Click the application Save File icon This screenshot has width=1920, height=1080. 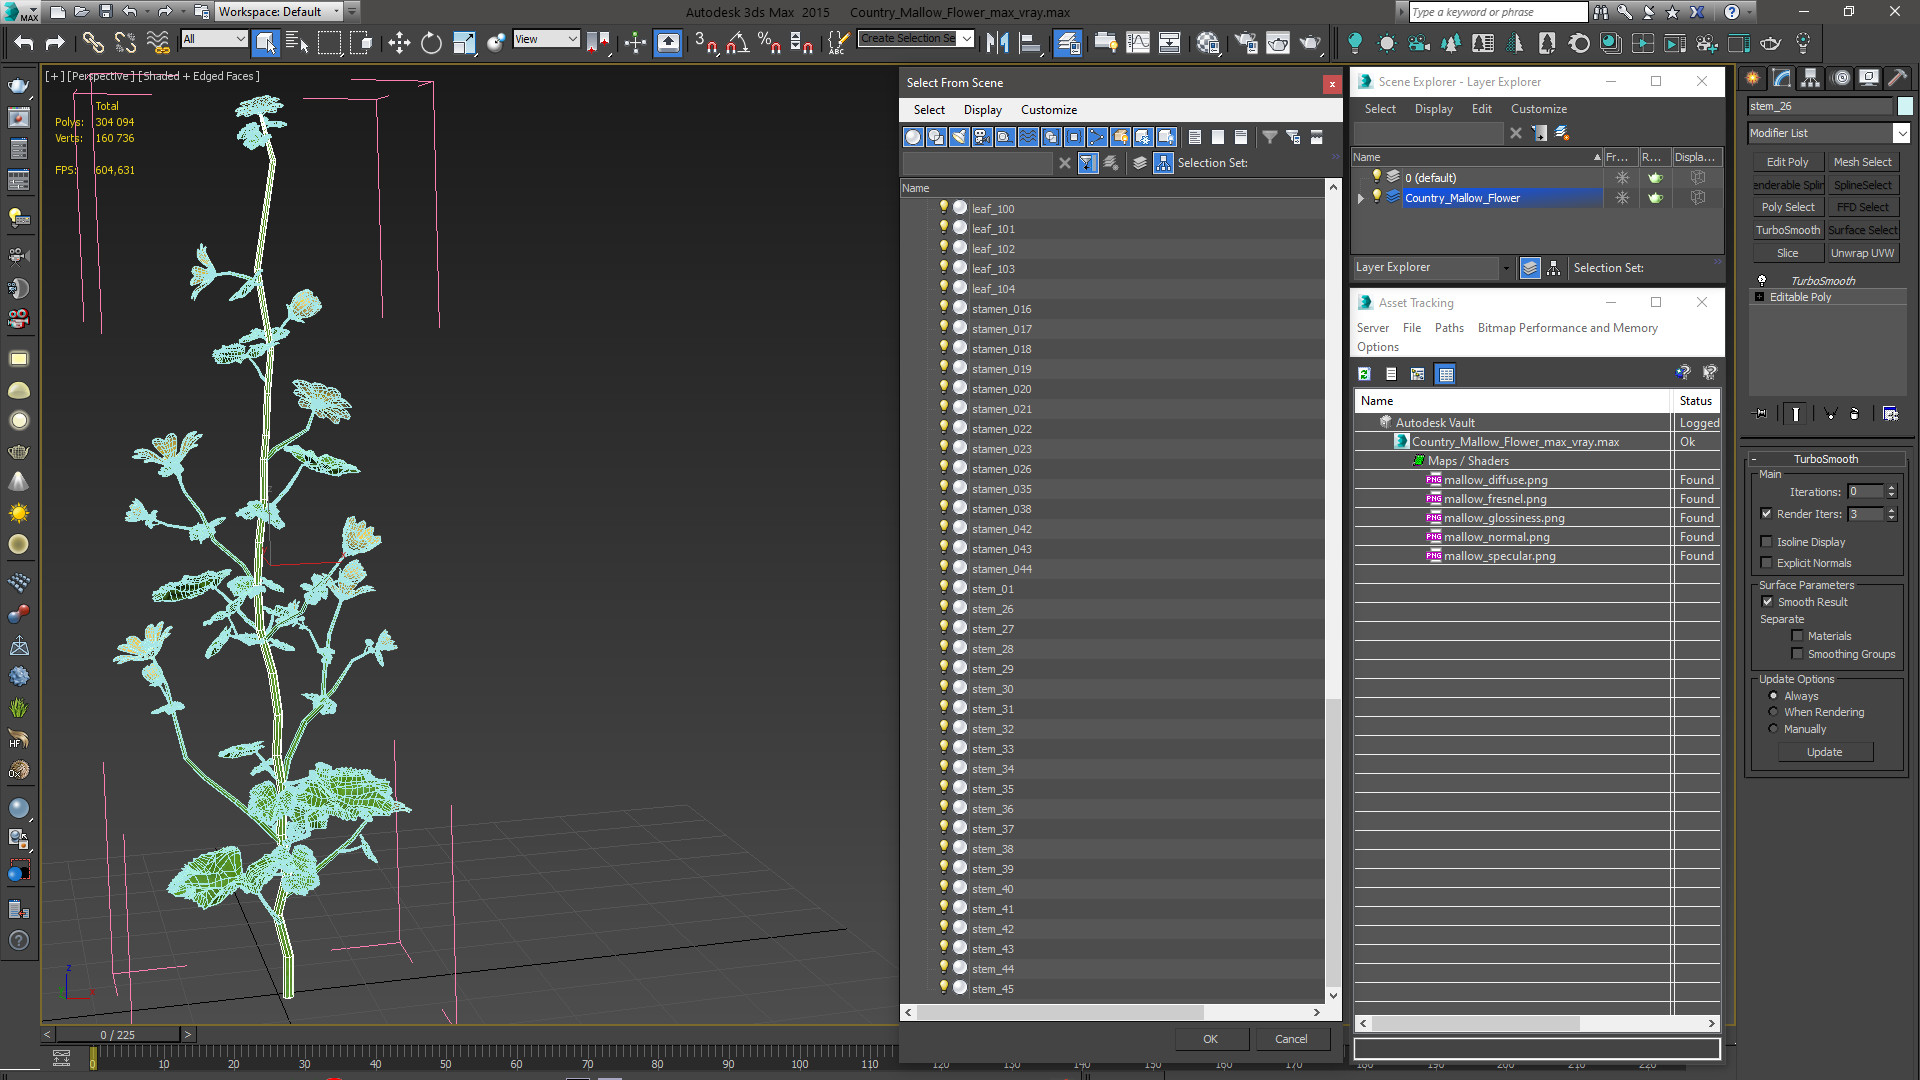click(105, 12)
